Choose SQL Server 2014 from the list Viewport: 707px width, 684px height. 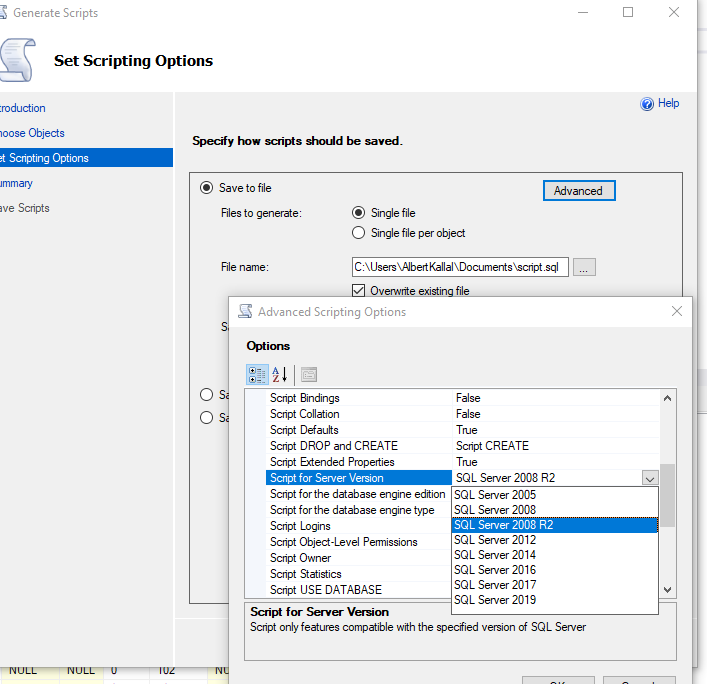[555, 555]
